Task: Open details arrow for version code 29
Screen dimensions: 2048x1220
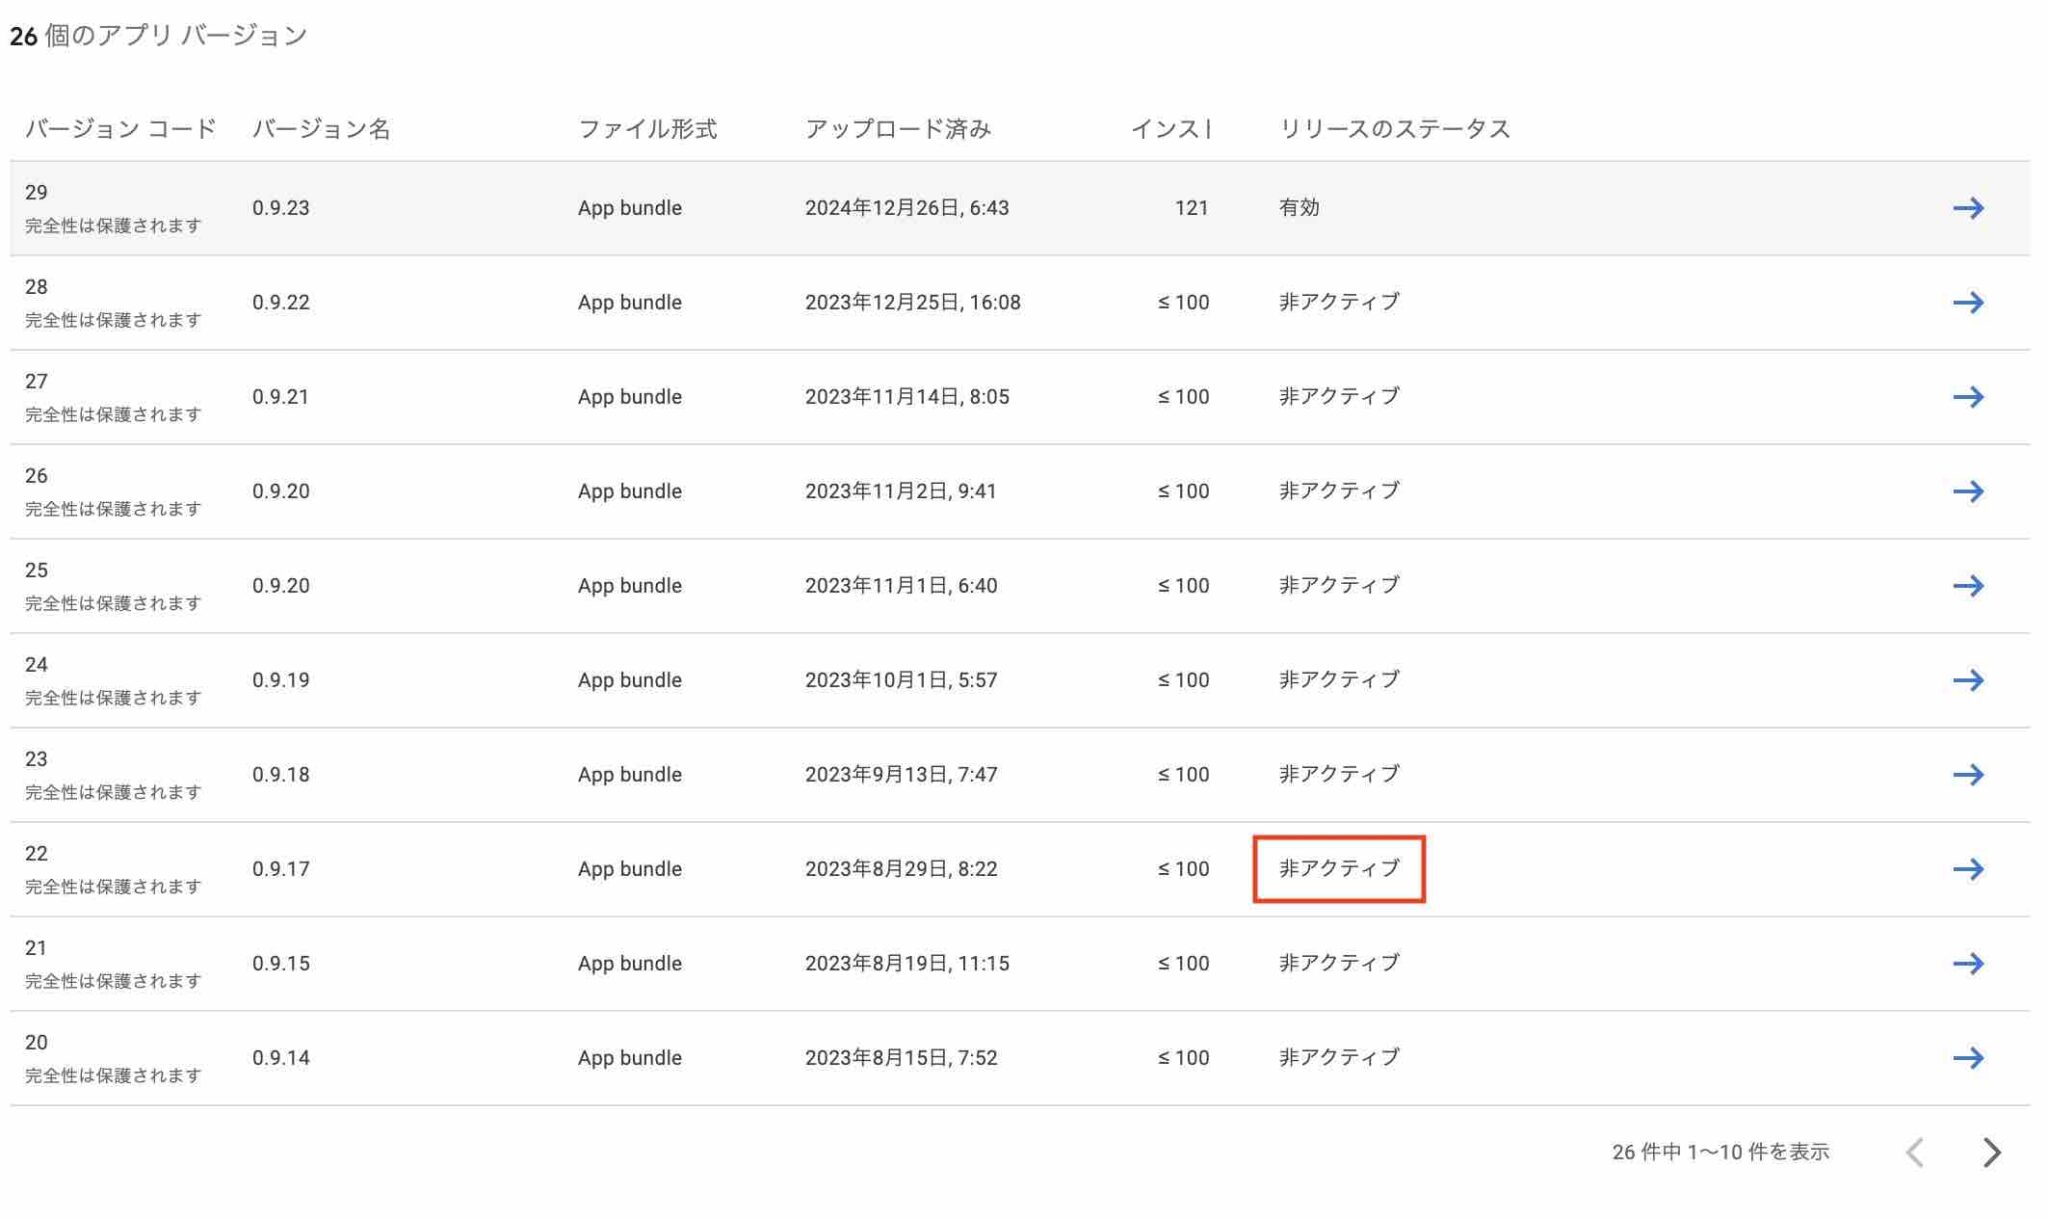Action: (1968, 208)
